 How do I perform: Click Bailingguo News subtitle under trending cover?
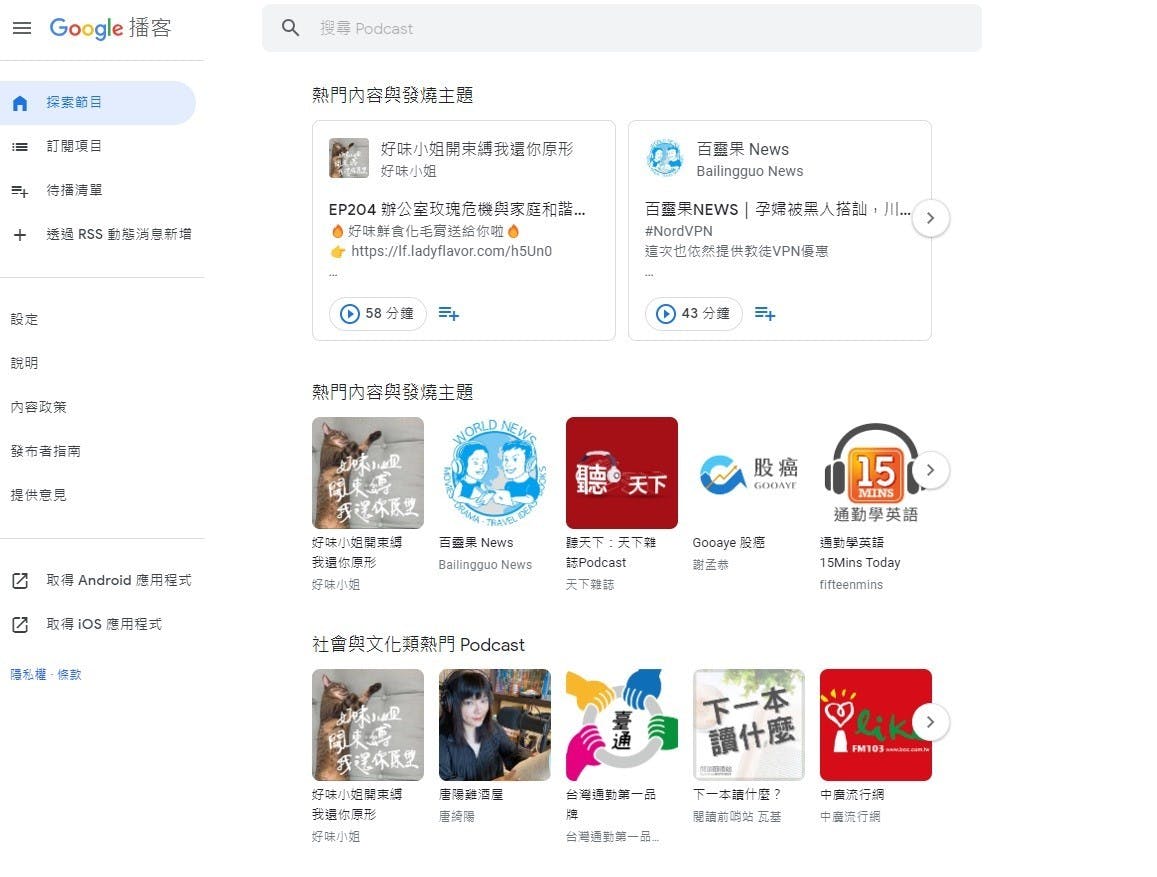(x=485, y=565)
